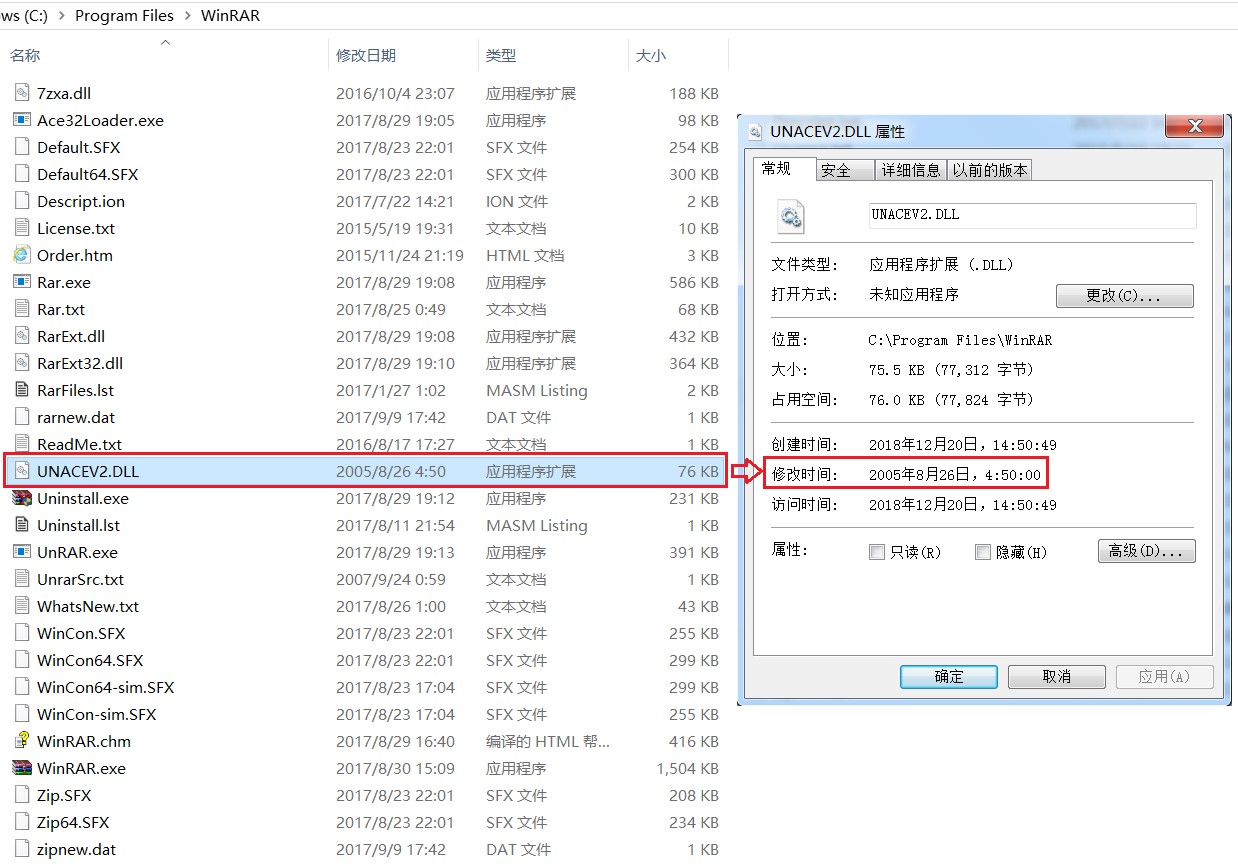This screenshot has height=868, width=1238.
Task: Expand breadcrumb chevron after Program Files
Action: pos(187,16)
